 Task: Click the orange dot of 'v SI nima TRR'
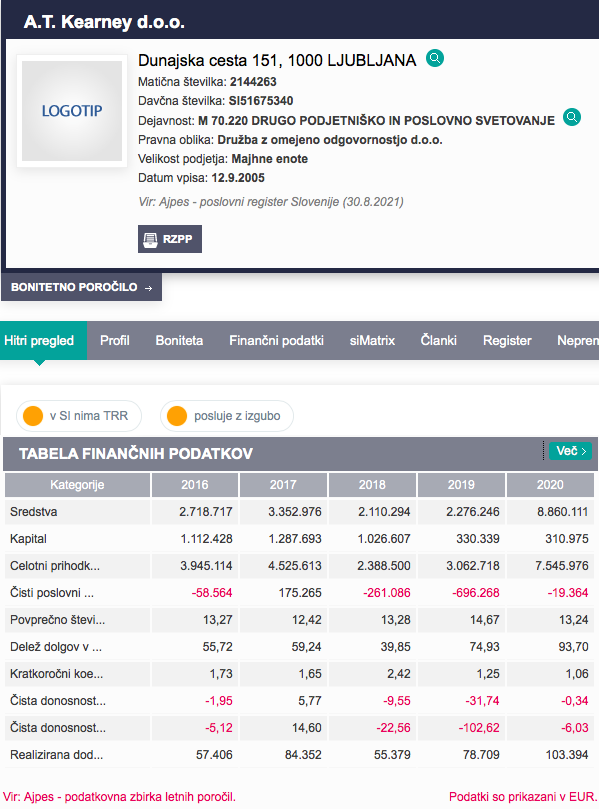point(33,416)
